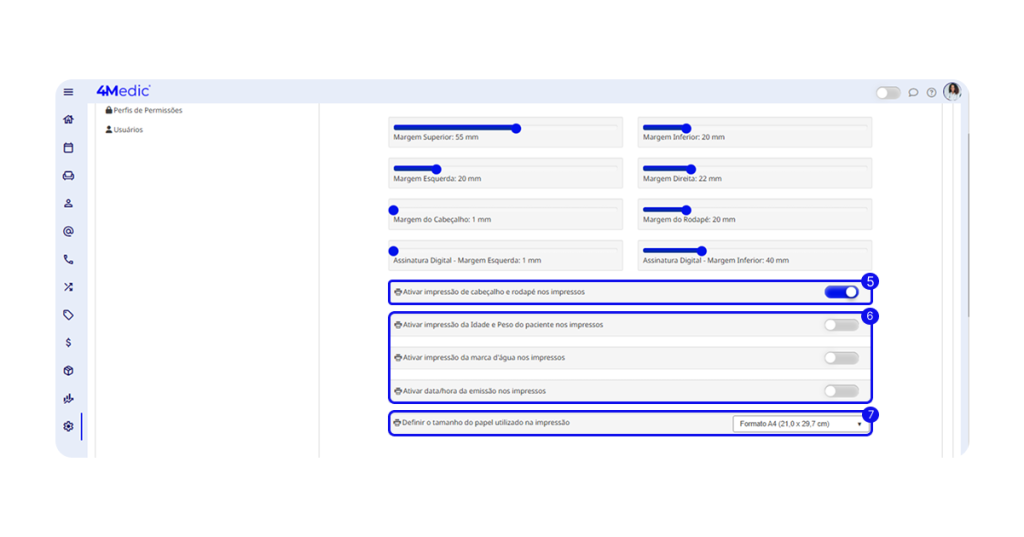
Task: Disable header and footer printing toggle
Action: [841, 292]
